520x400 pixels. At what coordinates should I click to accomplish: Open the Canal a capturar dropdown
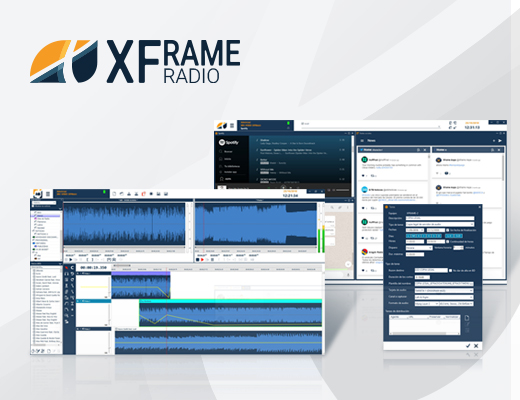coord(444,297)
